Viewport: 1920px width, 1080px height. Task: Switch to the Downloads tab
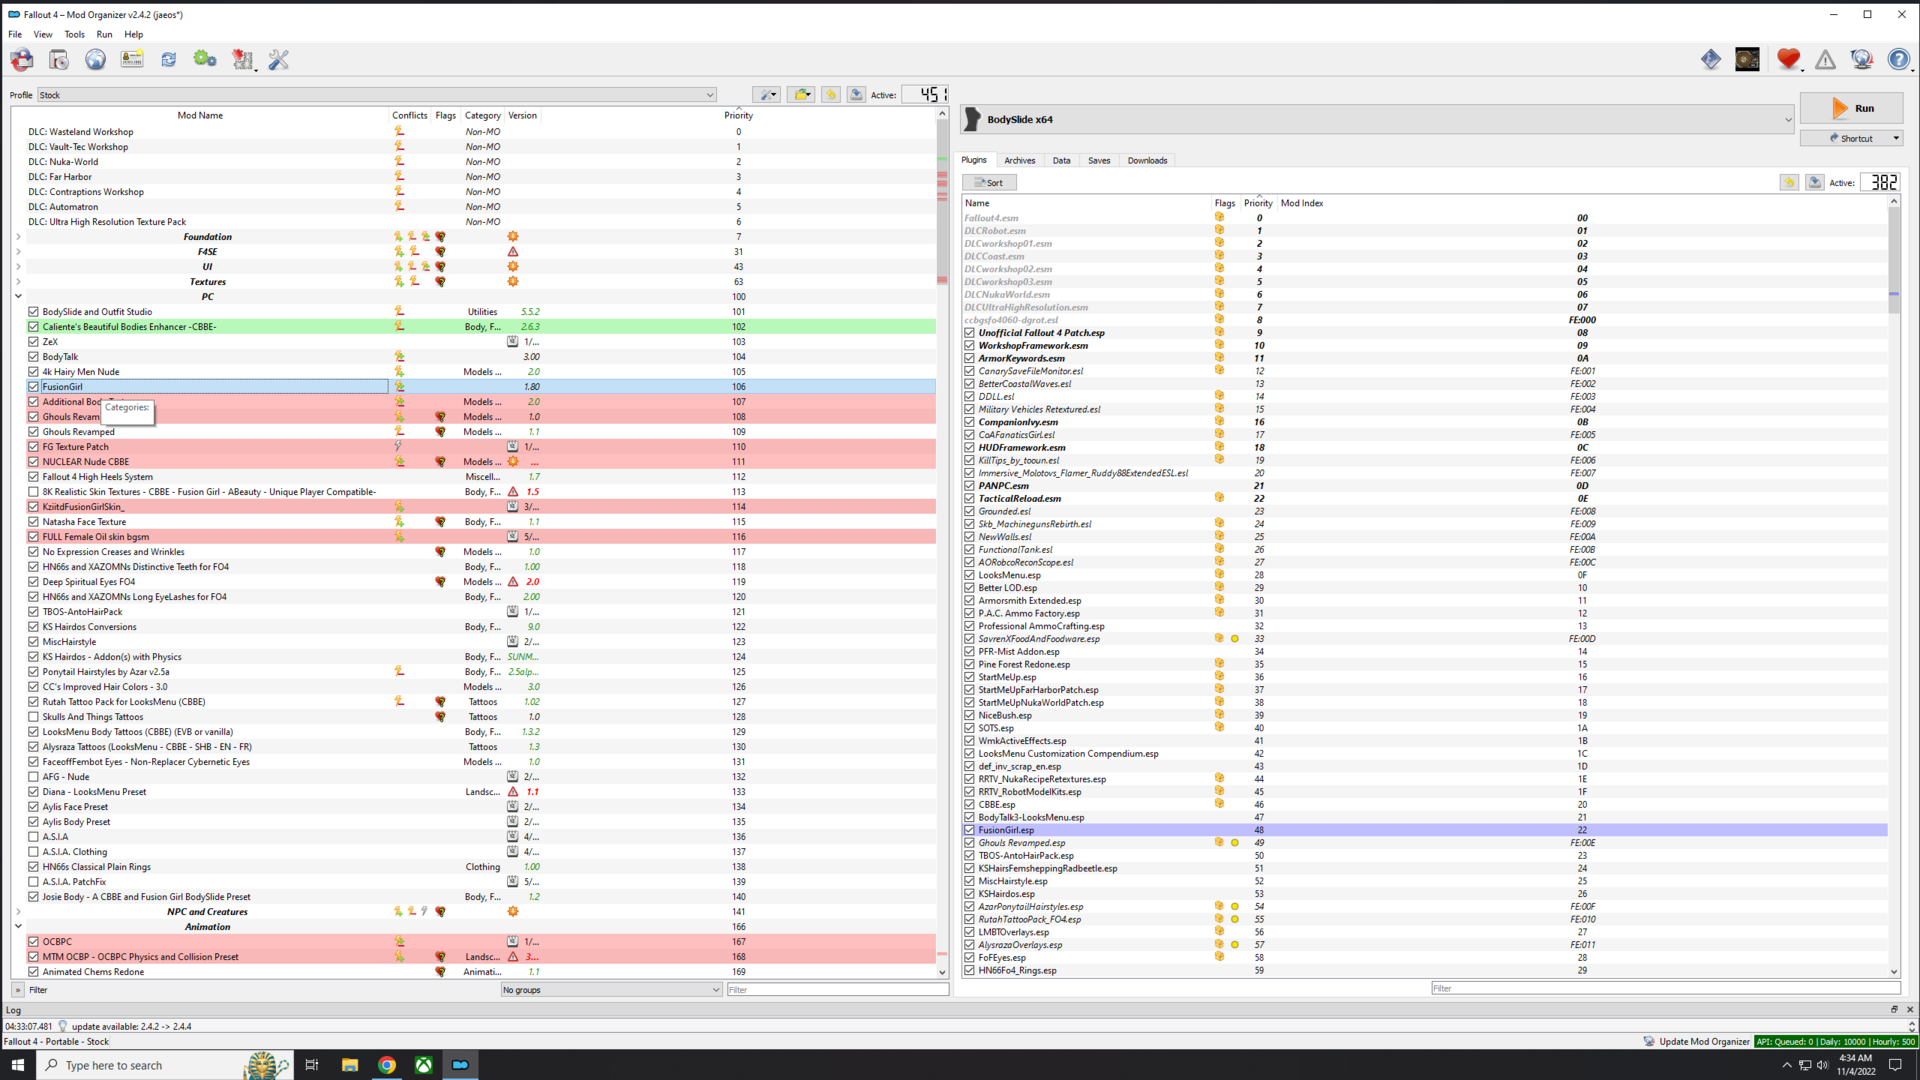coord(1147,160)
